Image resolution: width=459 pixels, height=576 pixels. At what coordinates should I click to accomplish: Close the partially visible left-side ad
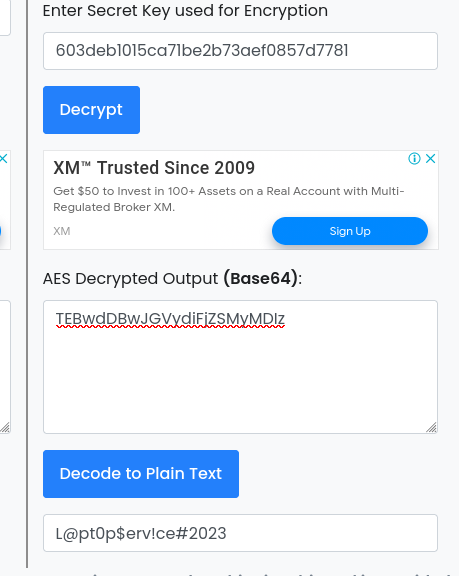pos(3,159)
